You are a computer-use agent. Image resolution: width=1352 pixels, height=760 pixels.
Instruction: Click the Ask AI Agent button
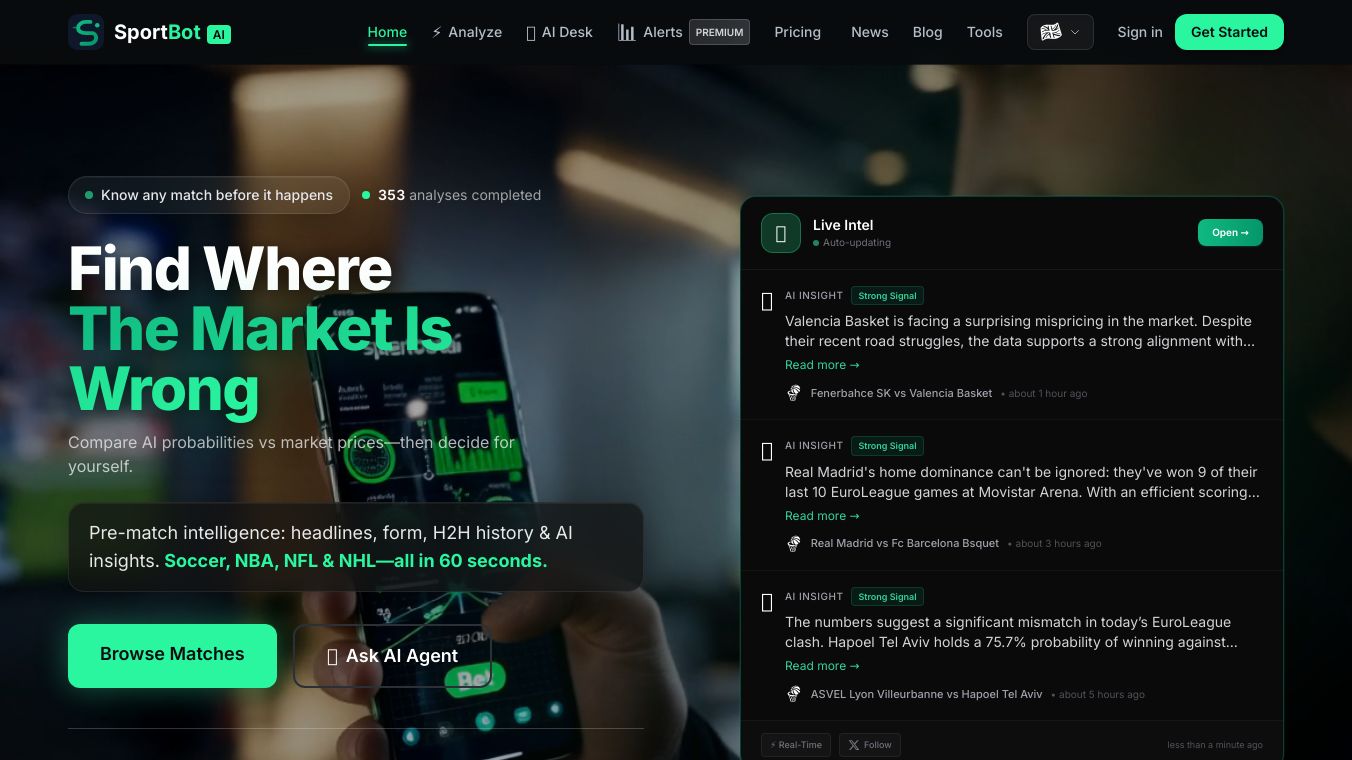pyautogui.click(x=392, y=656)
